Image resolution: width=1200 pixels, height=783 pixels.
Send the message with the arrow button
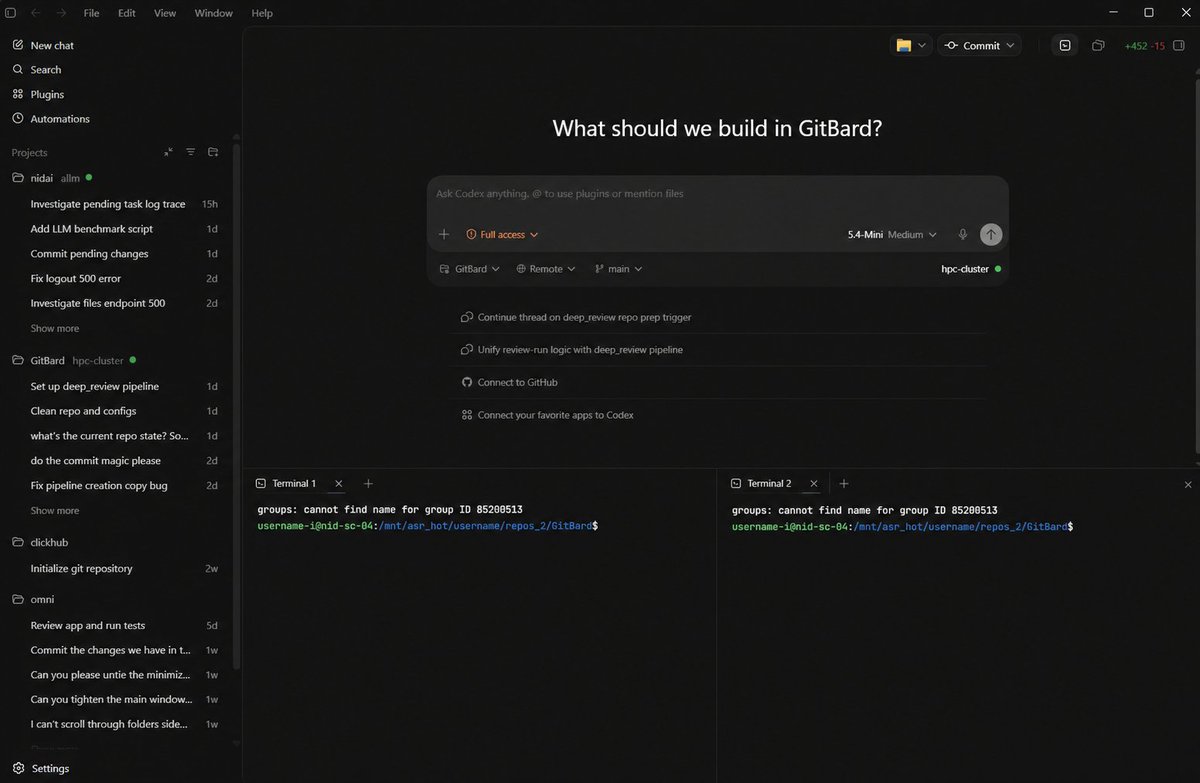coord(991,234)
